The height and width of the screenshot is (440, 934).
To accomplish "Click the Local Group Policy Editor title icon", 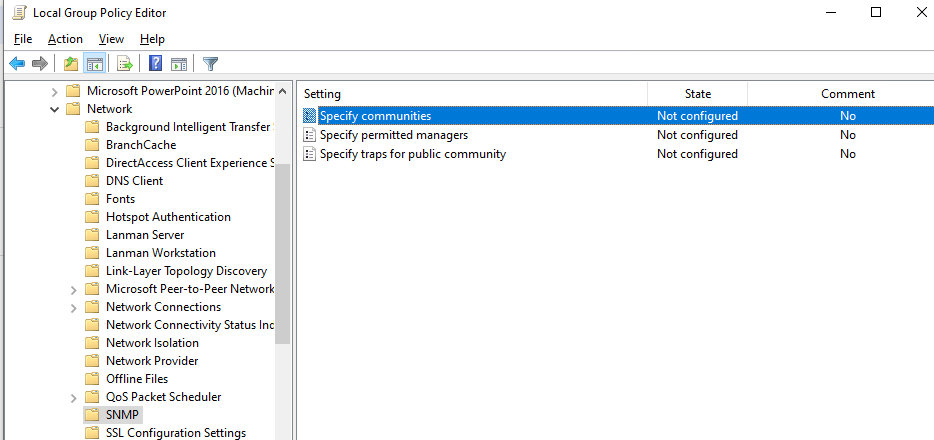I will pos(19,13).
